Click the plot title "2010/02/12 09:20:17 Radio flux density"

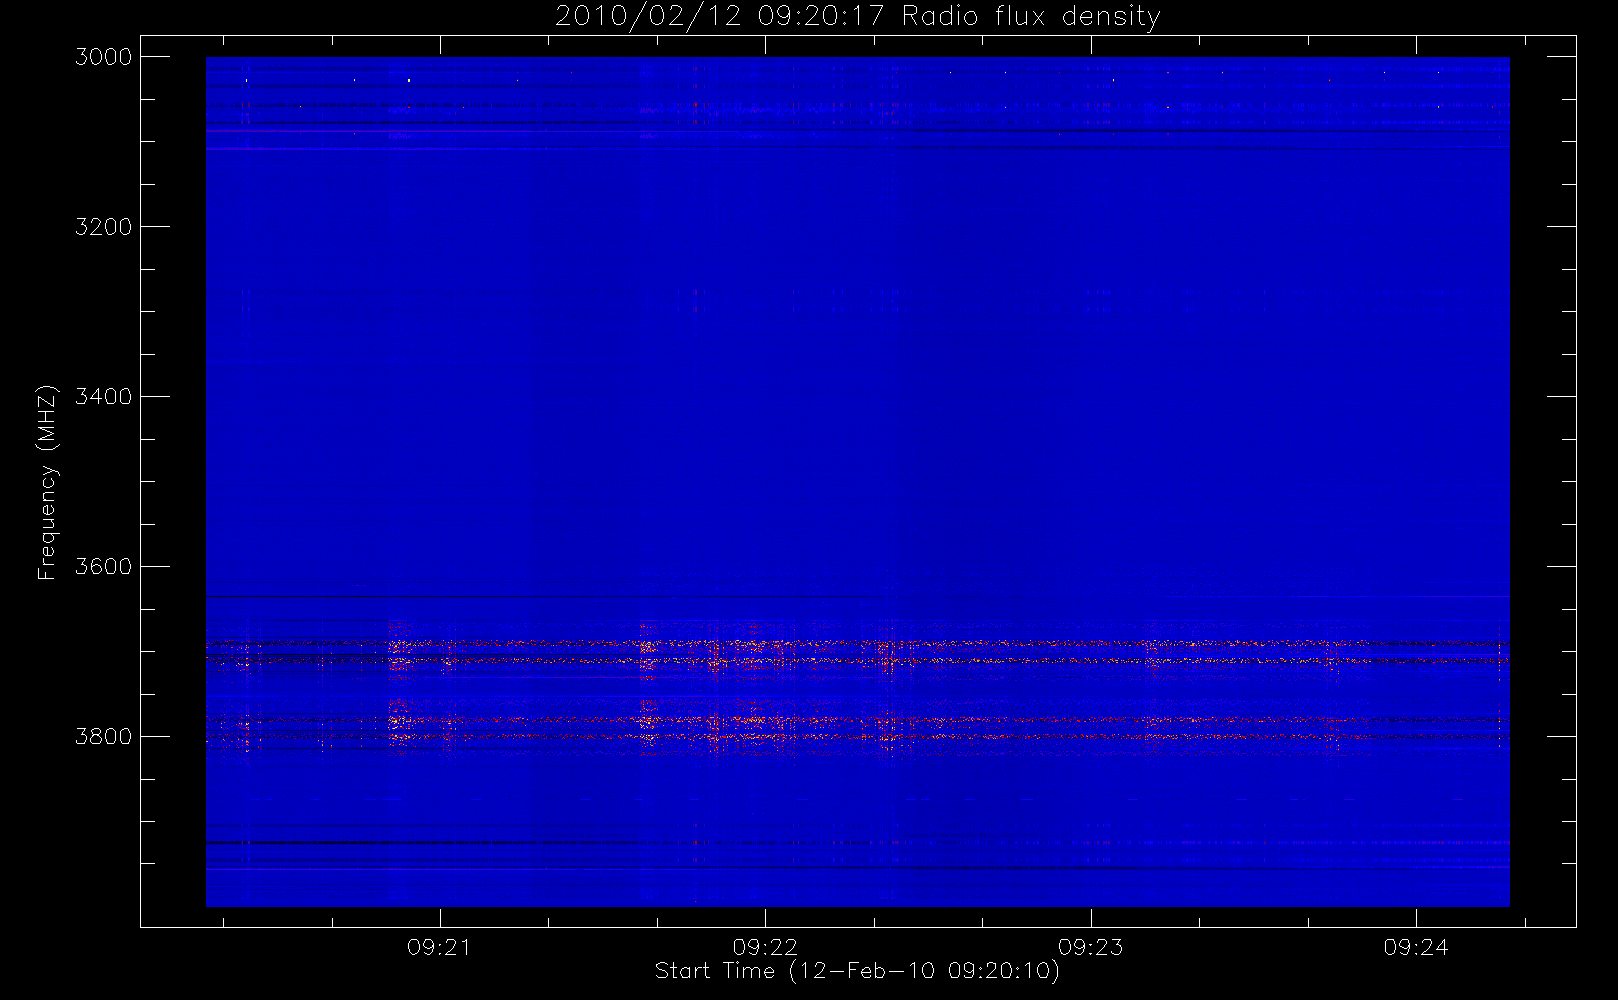[x=858, y=17]
